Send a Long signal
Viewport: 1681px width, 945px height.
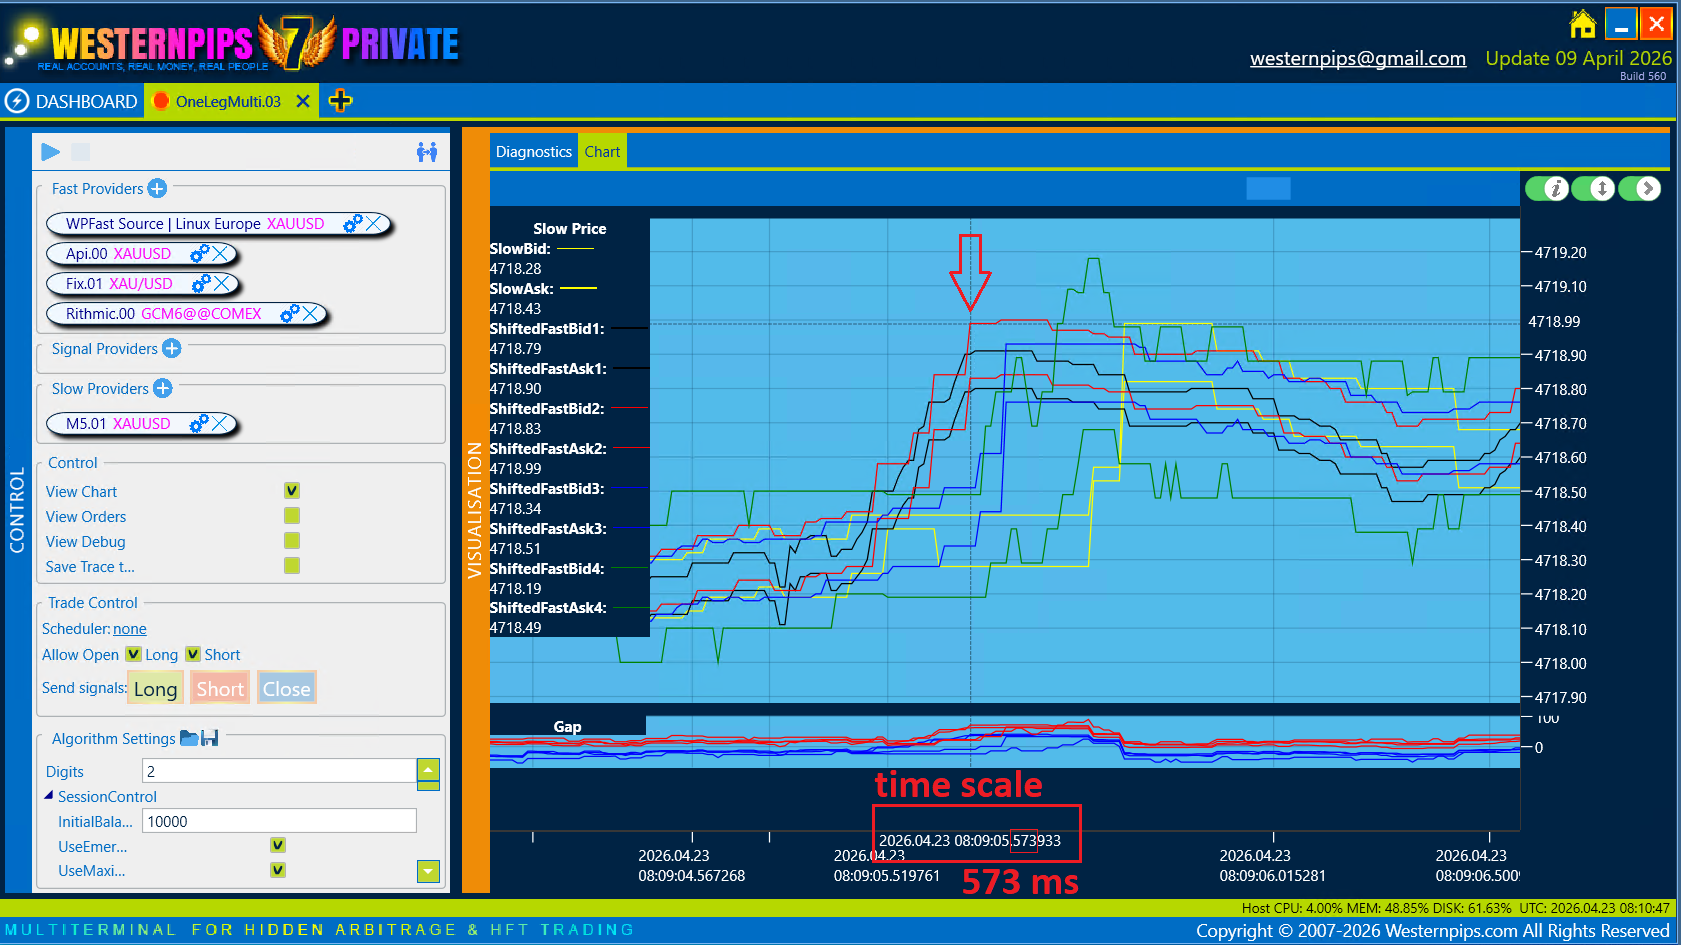tap(155, 688)
